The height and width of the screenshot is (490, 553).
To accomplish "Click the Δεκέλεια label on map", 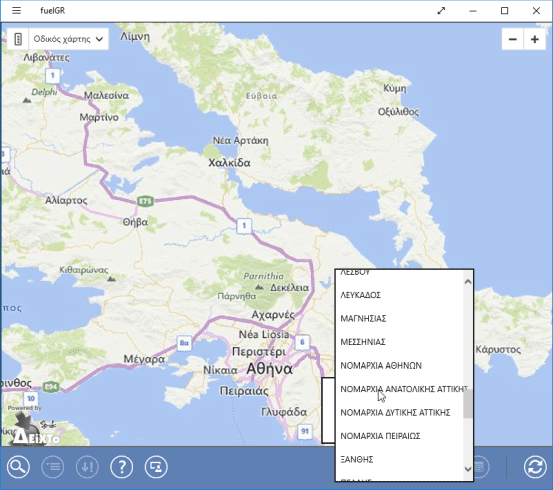I will 290,288.
